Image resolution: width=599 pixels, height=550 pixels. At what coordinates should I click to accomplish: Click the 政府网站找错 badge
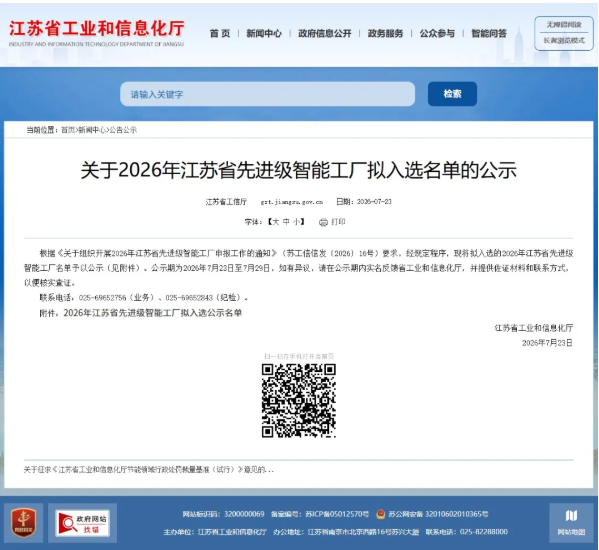83,523
